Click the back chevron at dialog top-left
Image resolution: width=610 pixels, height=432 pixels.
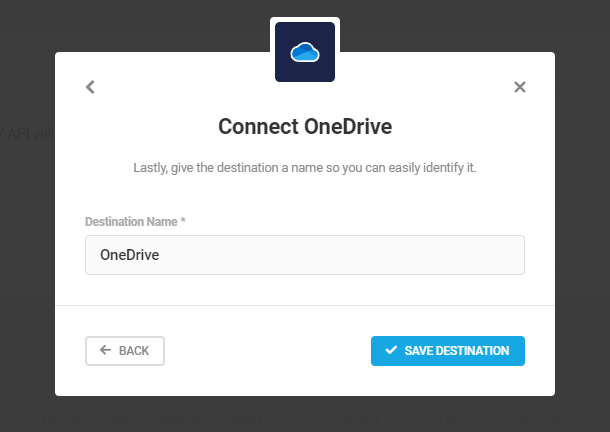[x=90, y=87]
